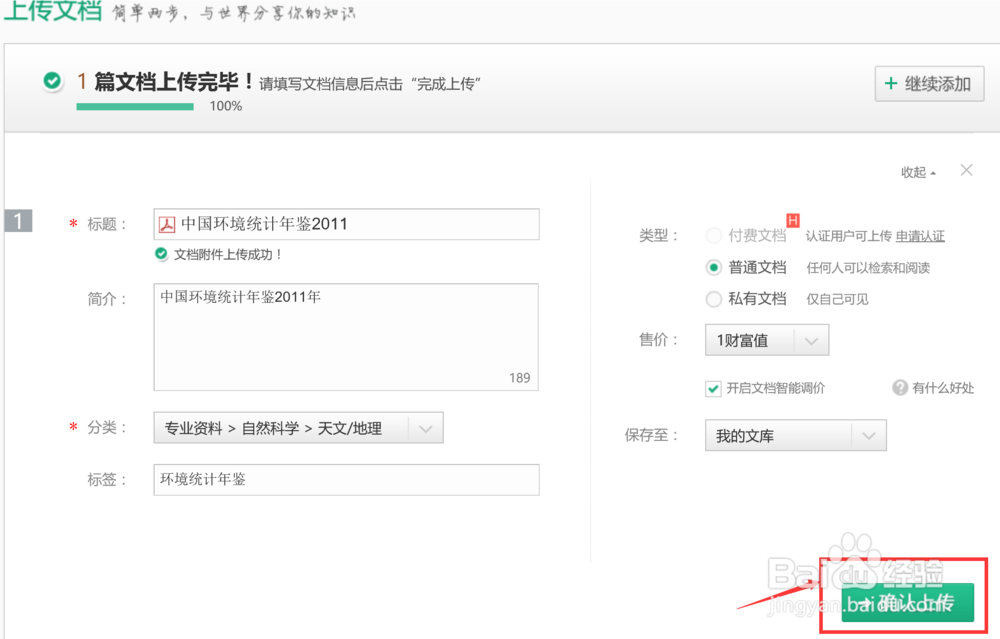Image resolution: width=1000 pixels, height=639 pixels.
Task: Click the red H badge icon
Action: tap(793, 220)
